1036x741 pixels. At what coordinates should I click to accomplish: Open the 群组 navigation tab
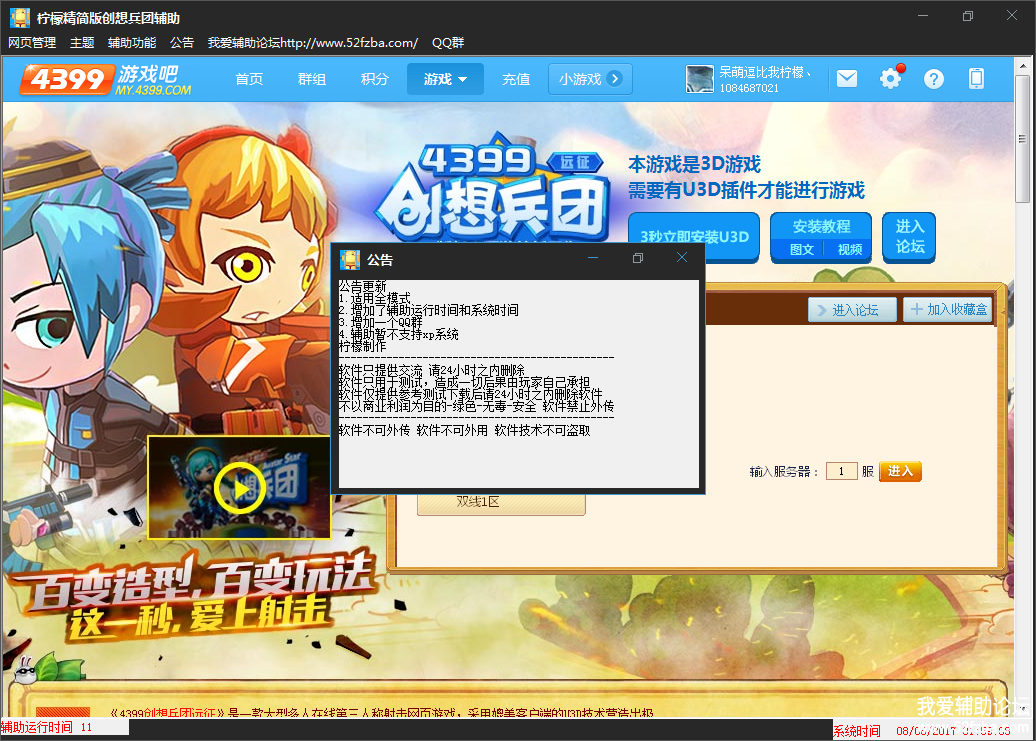click(312, 79)
